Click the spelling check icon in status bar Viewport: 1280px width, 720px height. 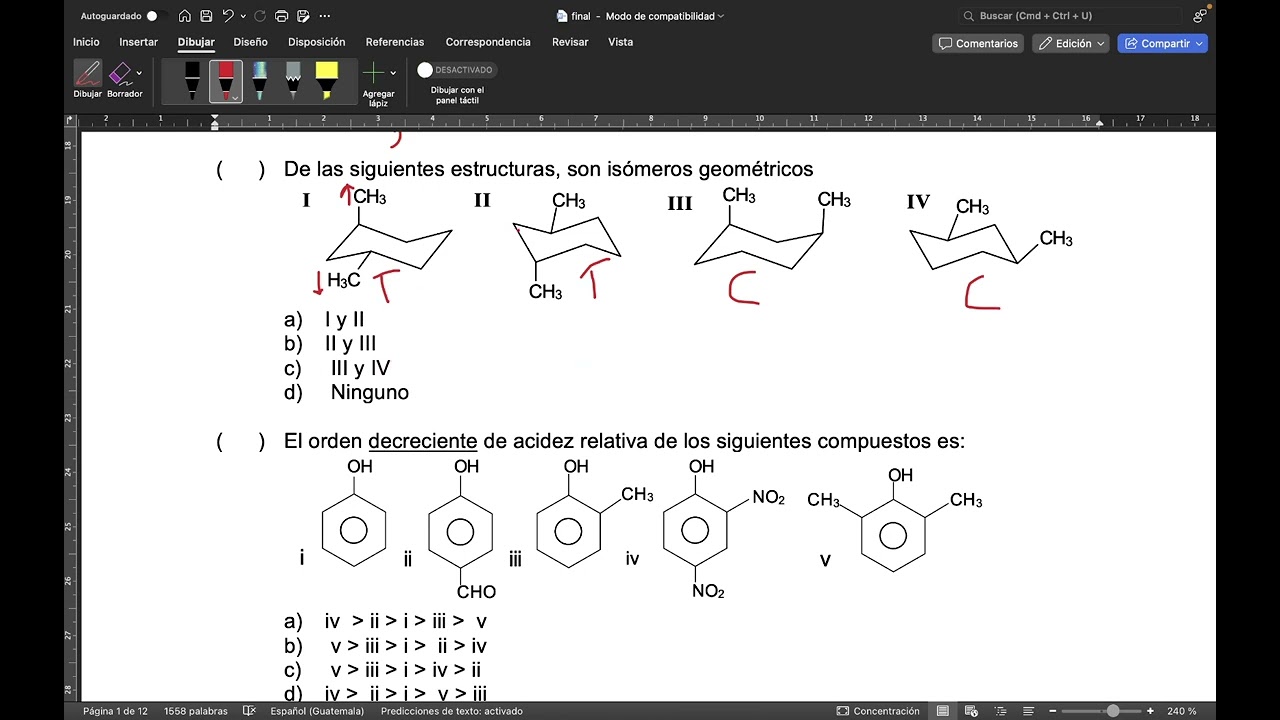(x=249, y=711)
